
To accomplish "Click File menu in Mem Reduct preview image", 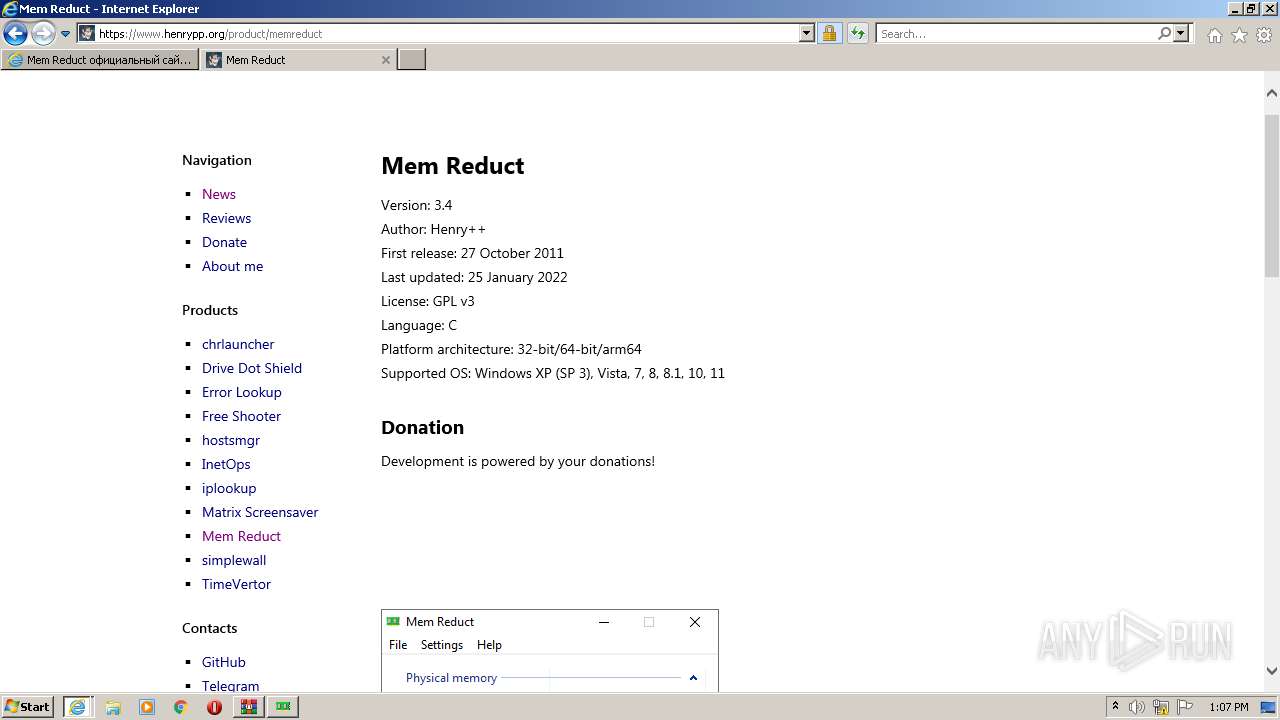I will (398, 645).
